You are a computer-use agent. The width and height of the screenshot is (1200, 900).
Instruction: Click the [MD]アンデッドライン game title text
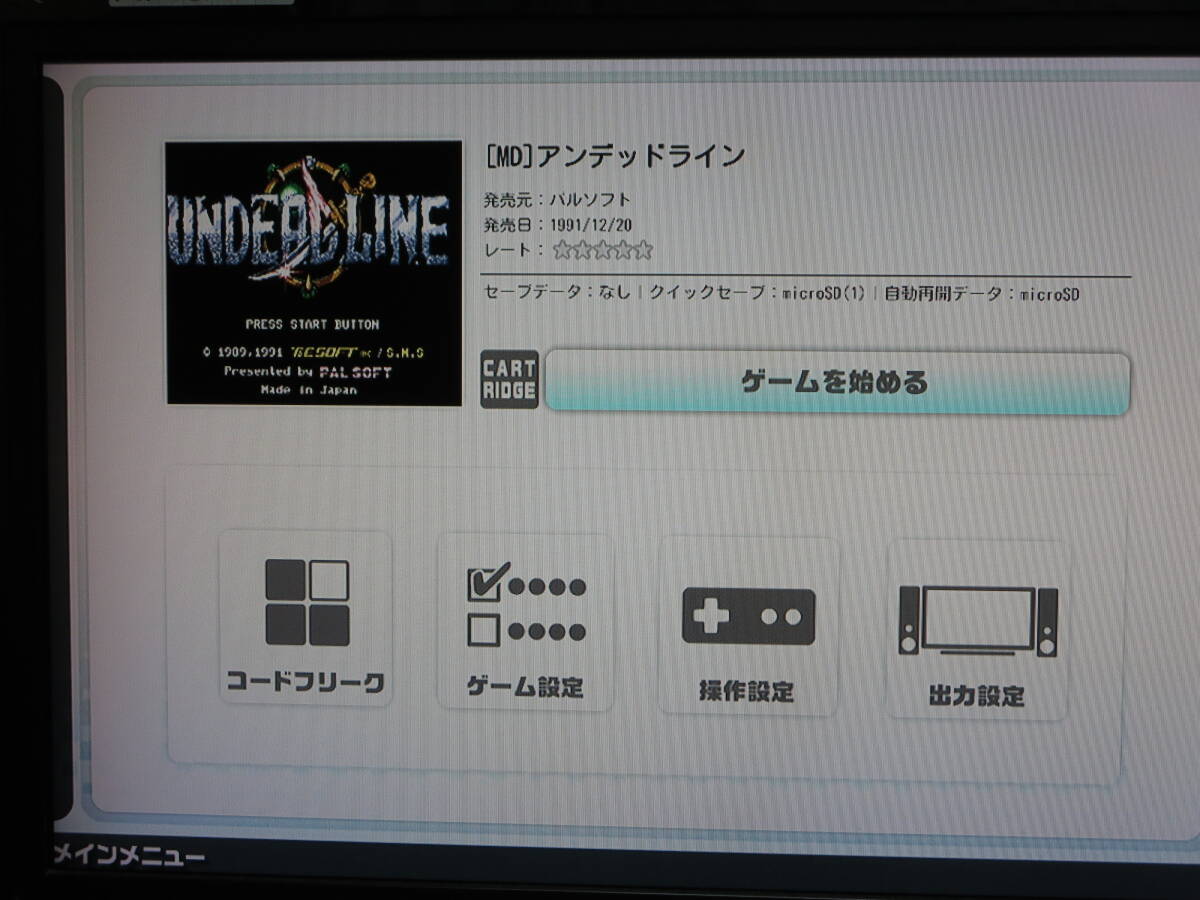[x=615, y=156]
